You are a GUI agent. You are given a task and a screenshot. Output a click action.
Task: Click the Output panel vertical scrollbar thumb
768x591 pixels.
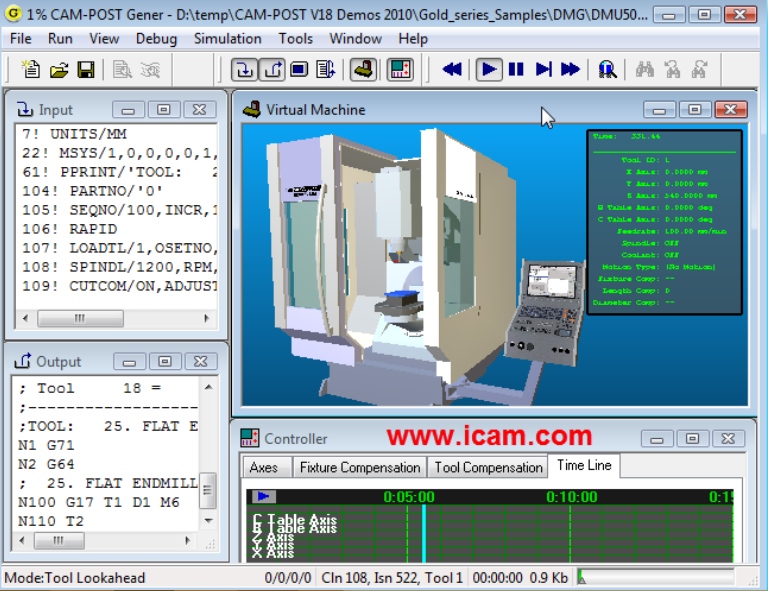click(x=208, y=491)
